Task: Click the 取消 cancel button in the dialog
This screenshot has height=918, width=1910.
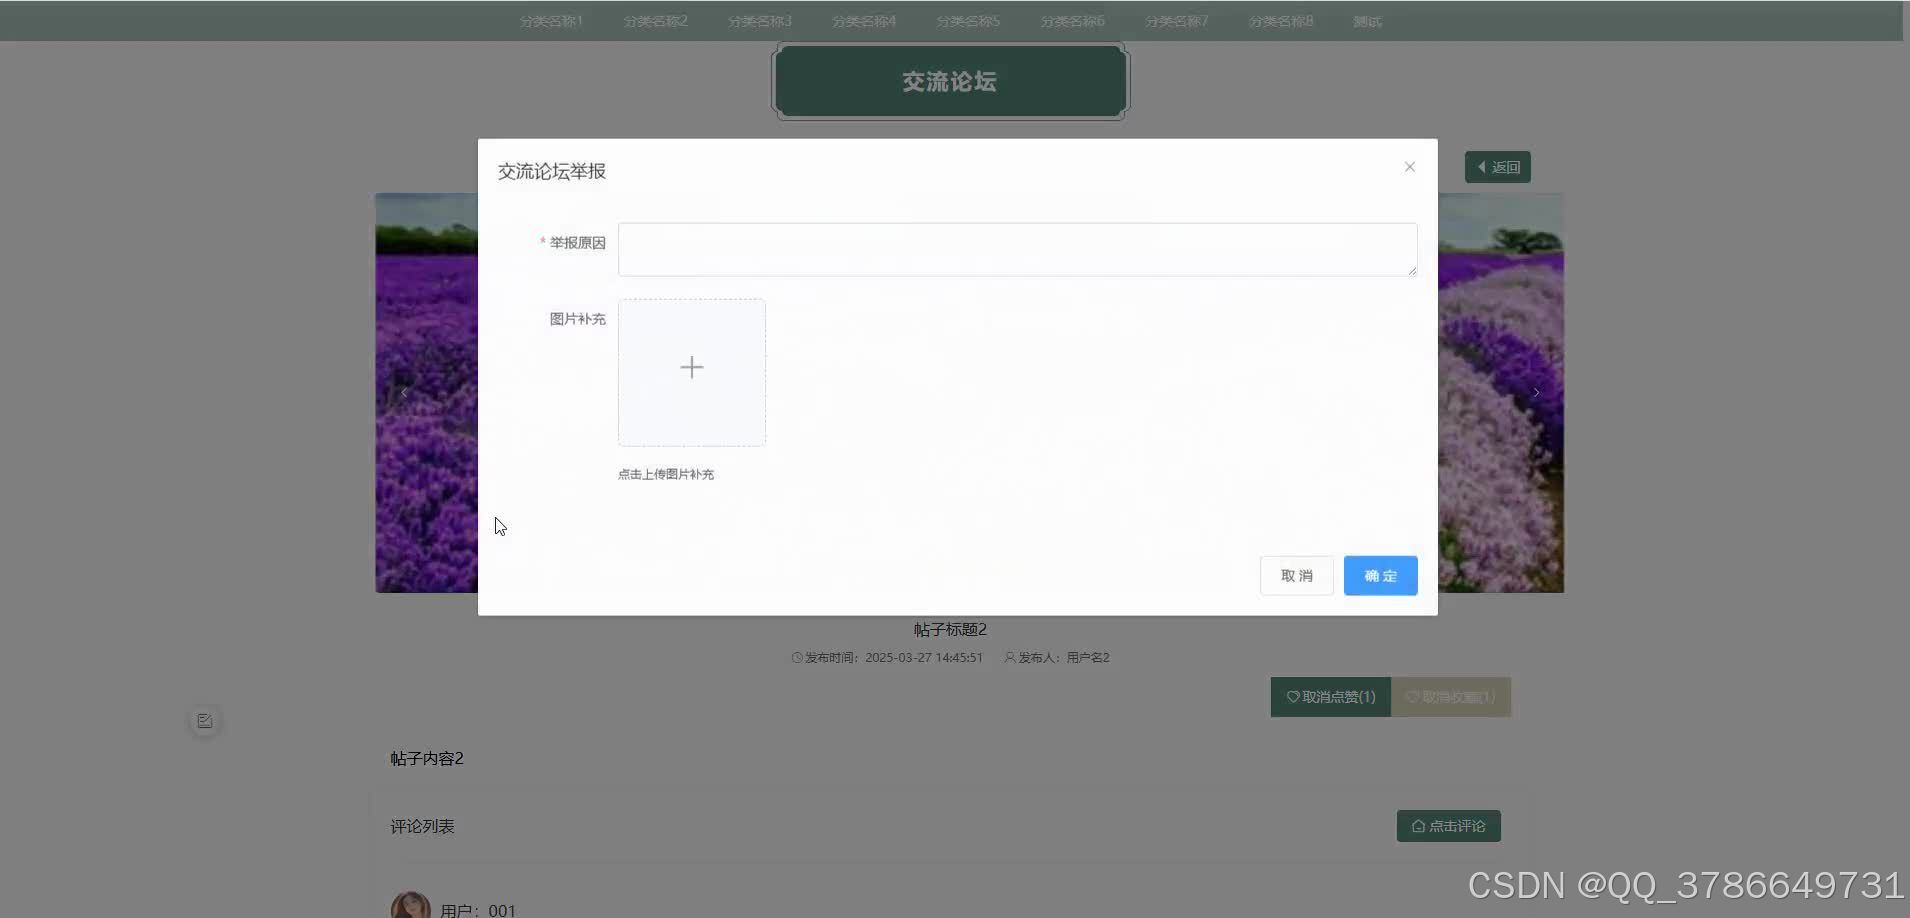Action: tap(1295, 575)
